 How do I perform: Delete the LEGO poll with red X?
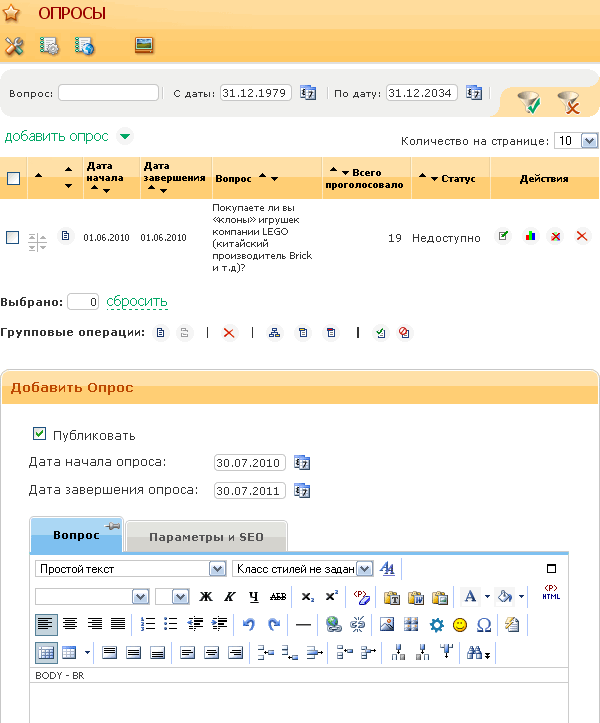[581, 237]
